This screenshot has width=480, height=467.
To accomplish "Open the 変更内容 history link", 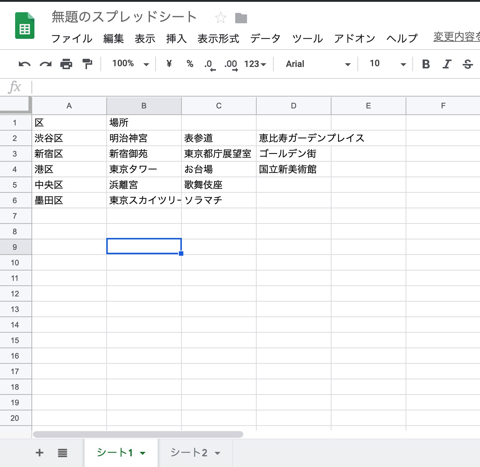I will (x=456, y=37).
